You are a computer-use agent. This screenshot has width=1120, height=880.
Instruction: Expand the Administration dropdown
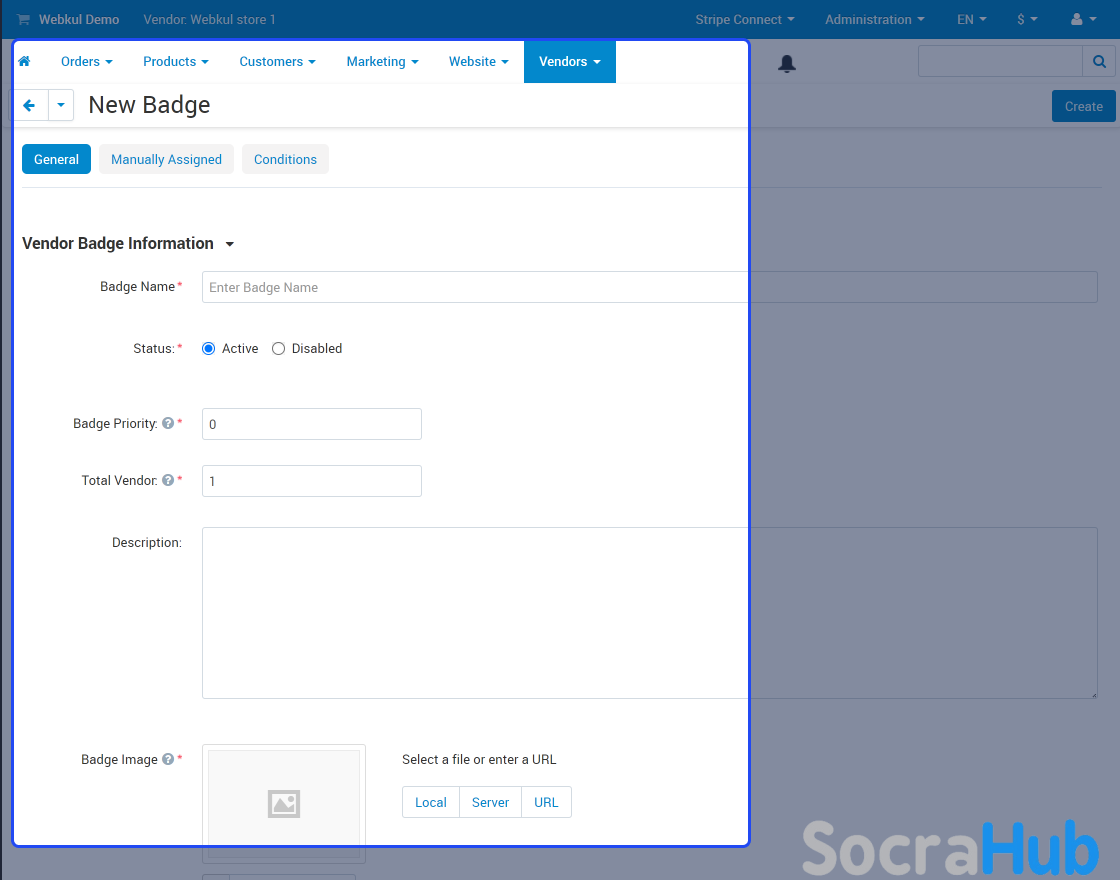point(874,19)
